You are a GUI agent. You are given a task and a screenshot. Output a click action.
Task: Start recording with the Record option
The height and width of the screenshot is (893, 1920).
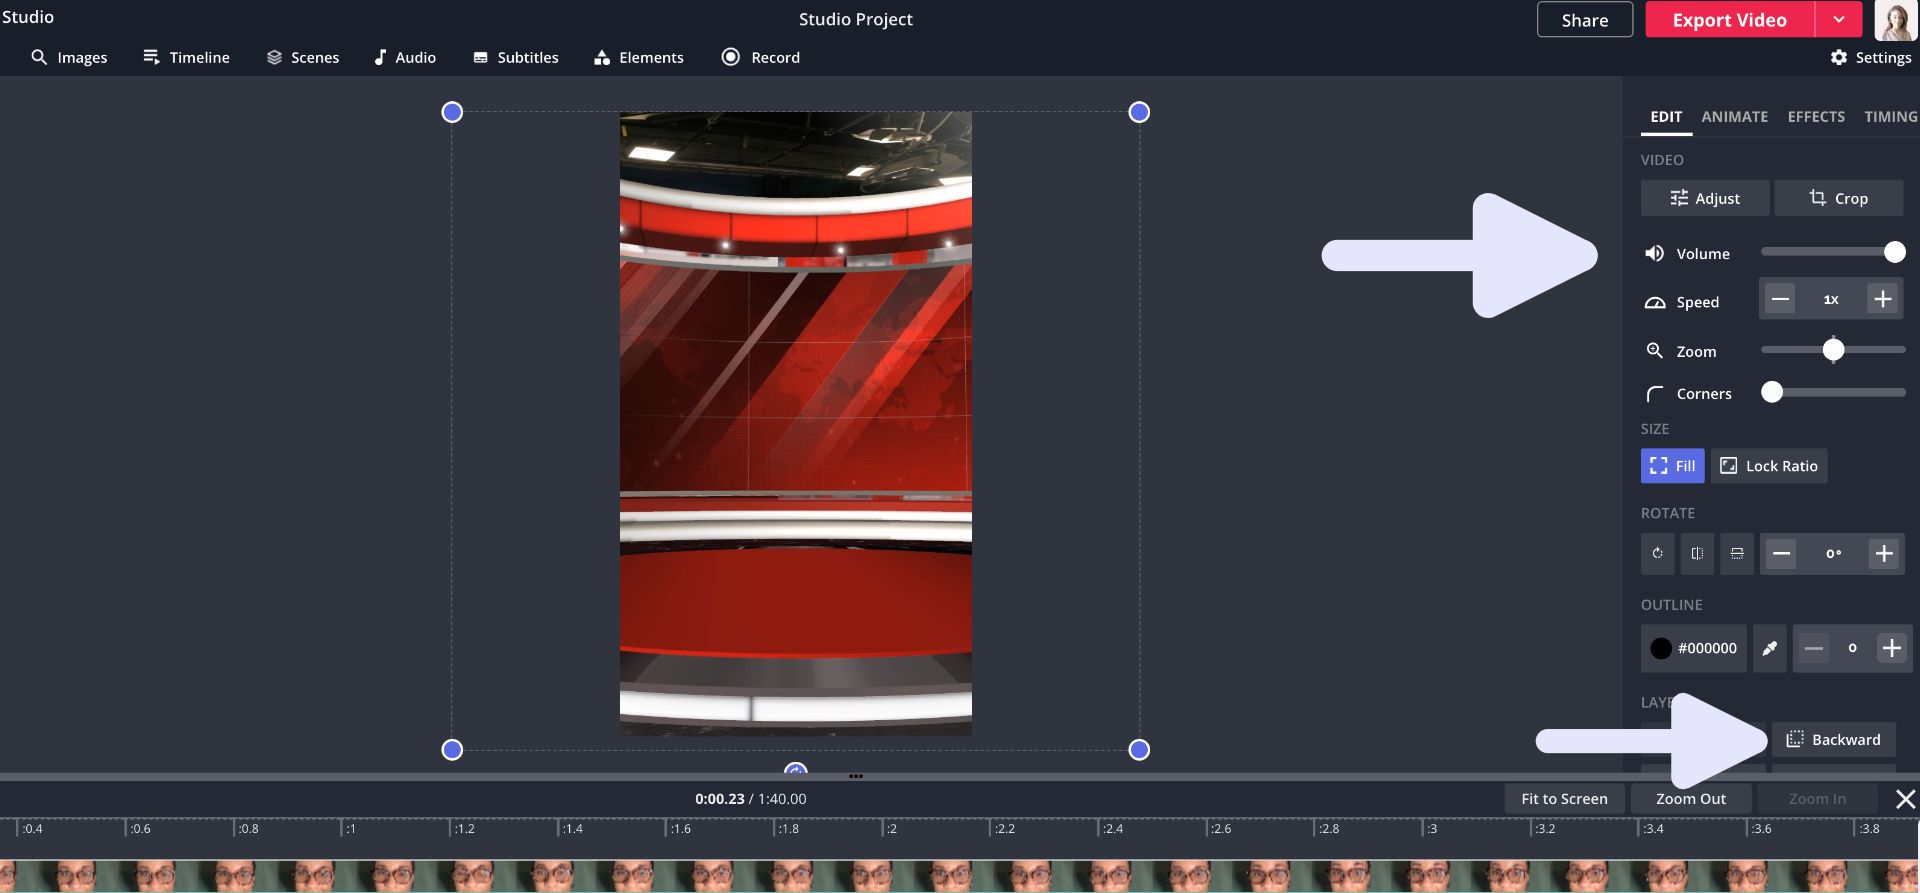[761, 58]
